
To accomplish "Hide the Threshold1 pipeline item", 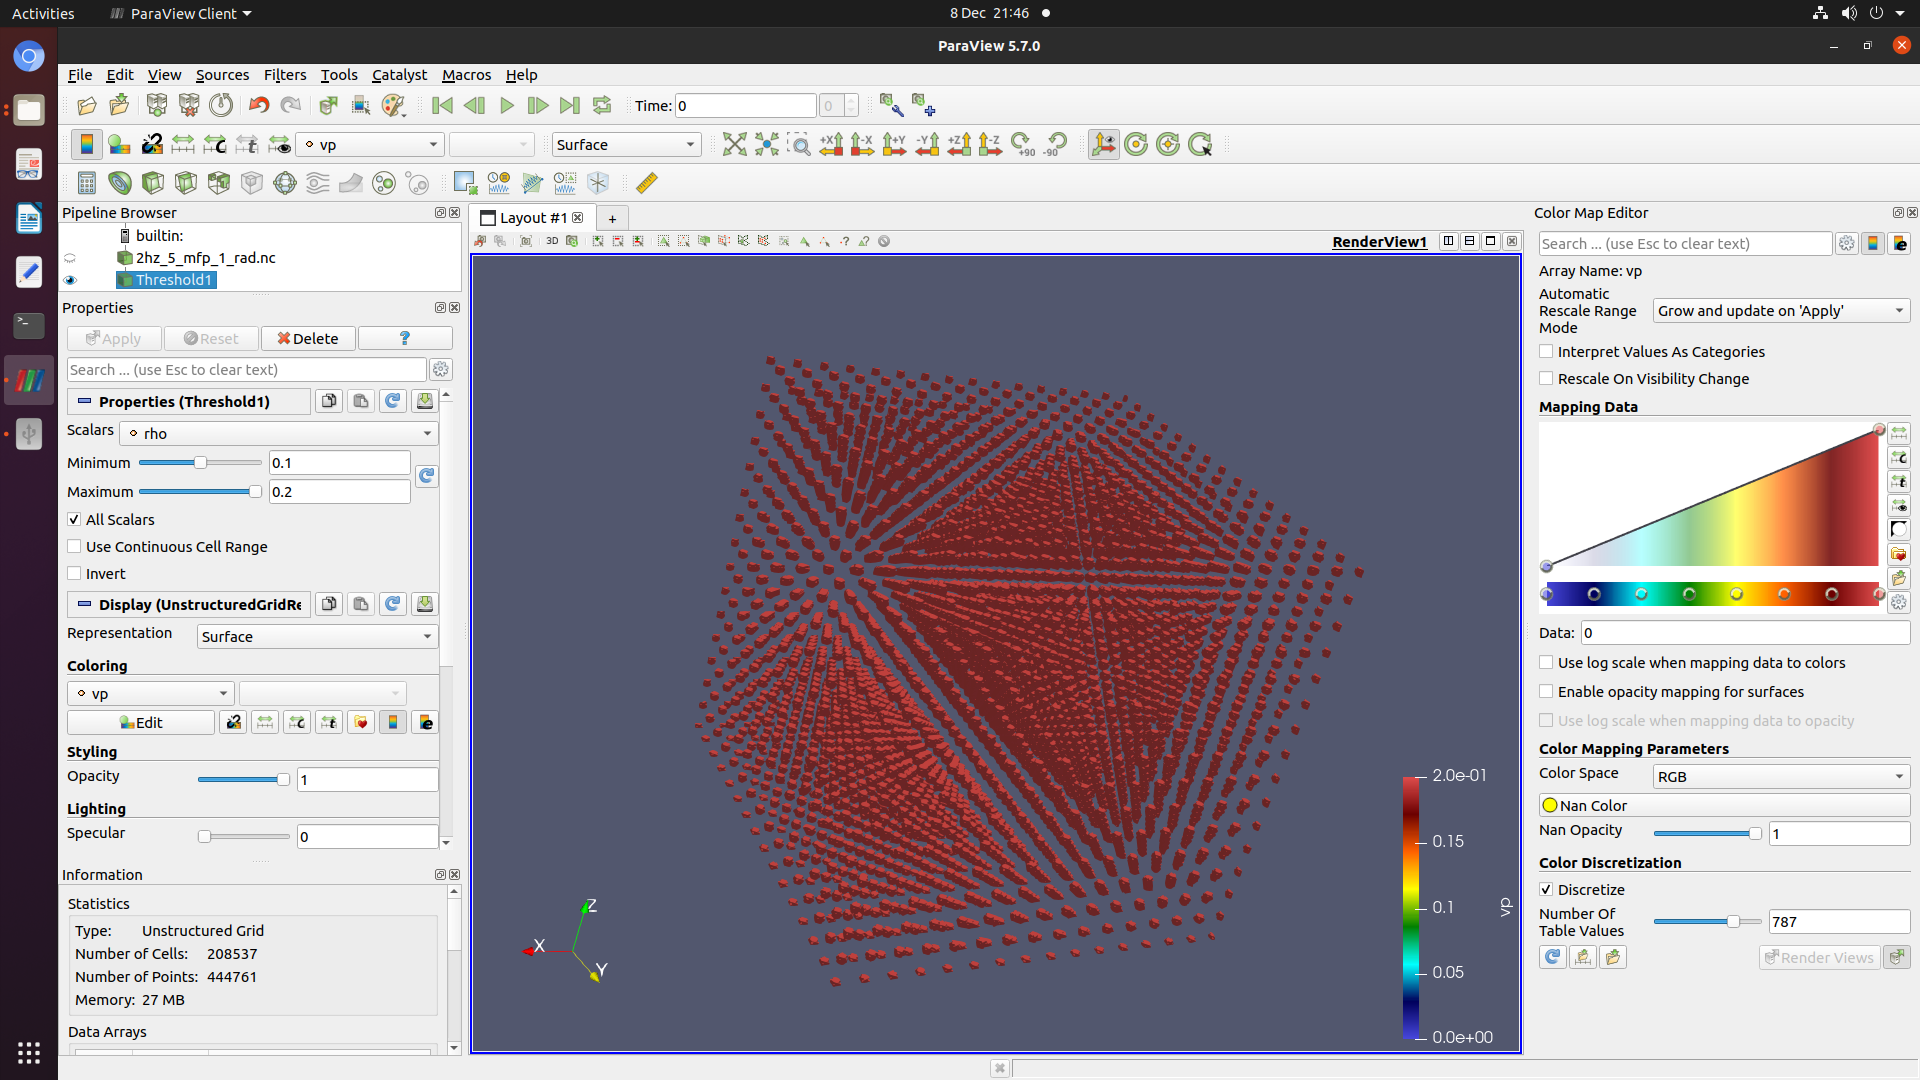I will (70, 280).
